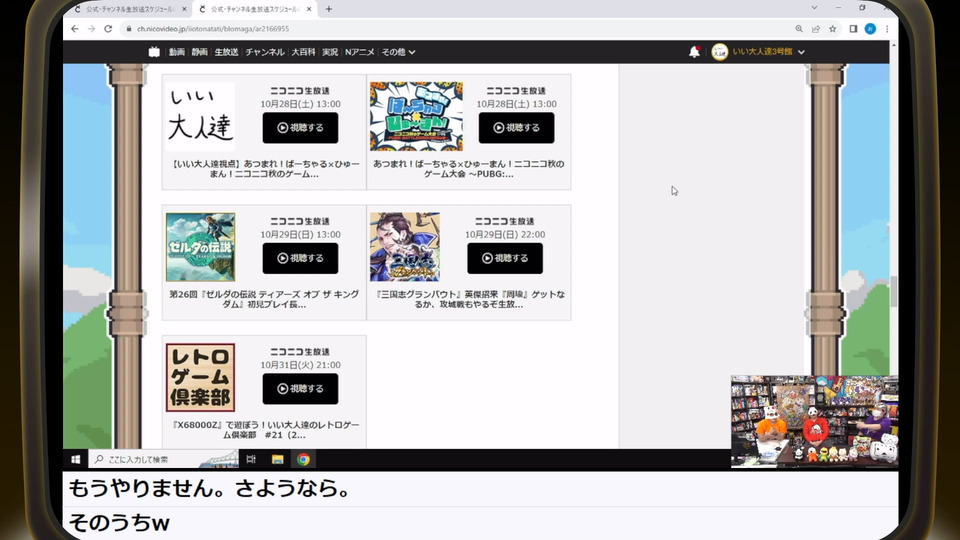This screenshot has width=960, height=540.
Task: Click 視聴する for 三国志グランバウト broadcast
Action: pos(504,258)
